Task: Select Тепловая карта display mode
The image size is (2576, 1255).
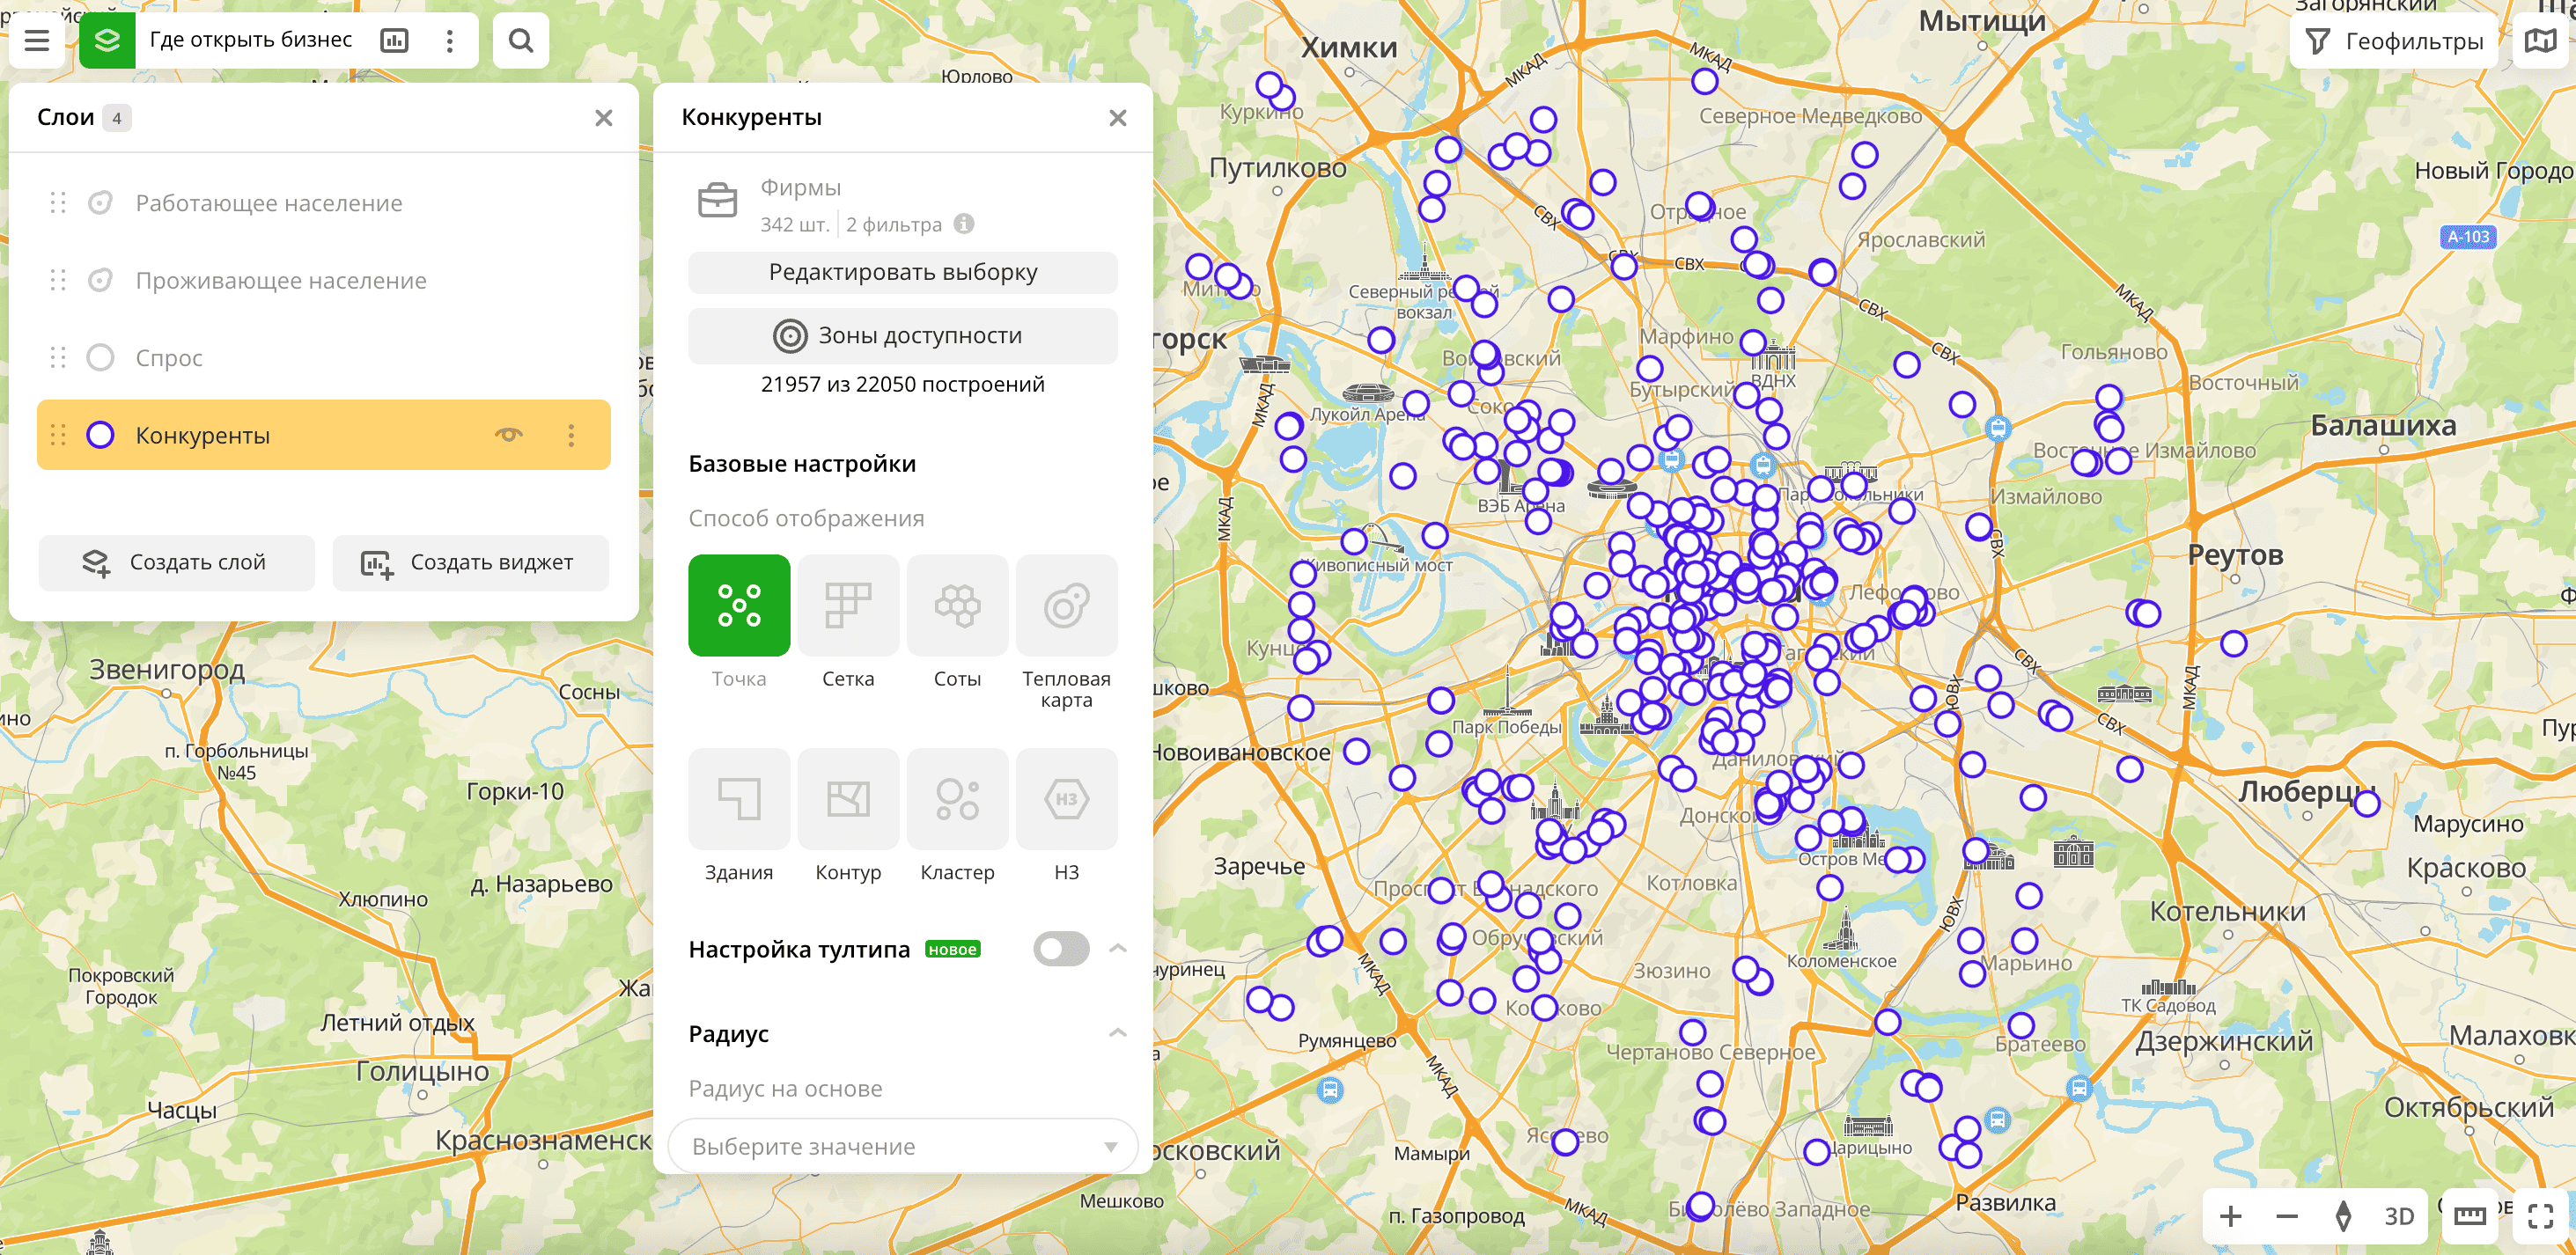Action: [x=1066, y=606]
